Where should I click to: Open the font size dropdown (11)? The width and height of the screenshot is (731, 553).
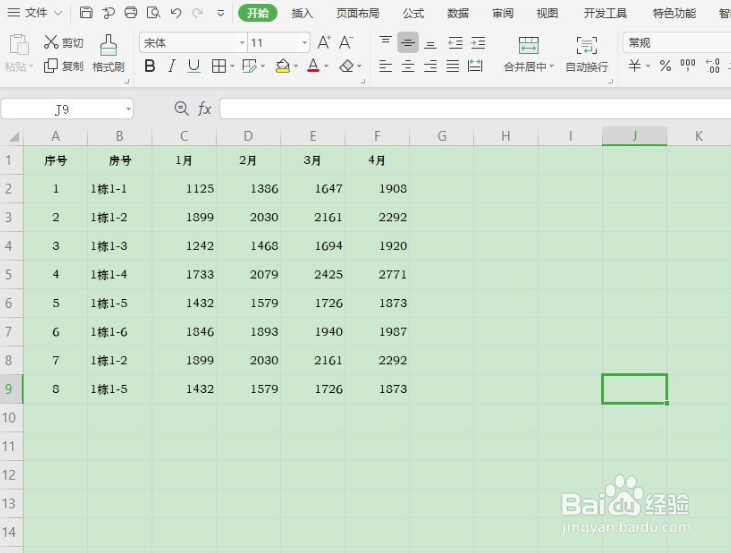click(304, 43)
